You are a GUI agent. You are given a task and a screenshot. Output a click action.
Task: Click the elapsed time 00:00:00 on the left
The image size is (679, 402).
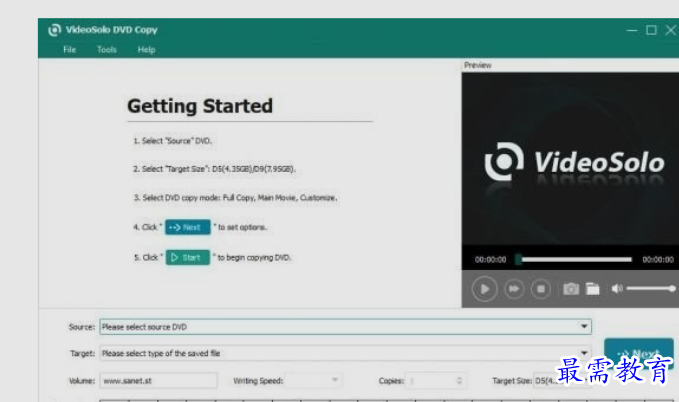(x=490, y=259)
